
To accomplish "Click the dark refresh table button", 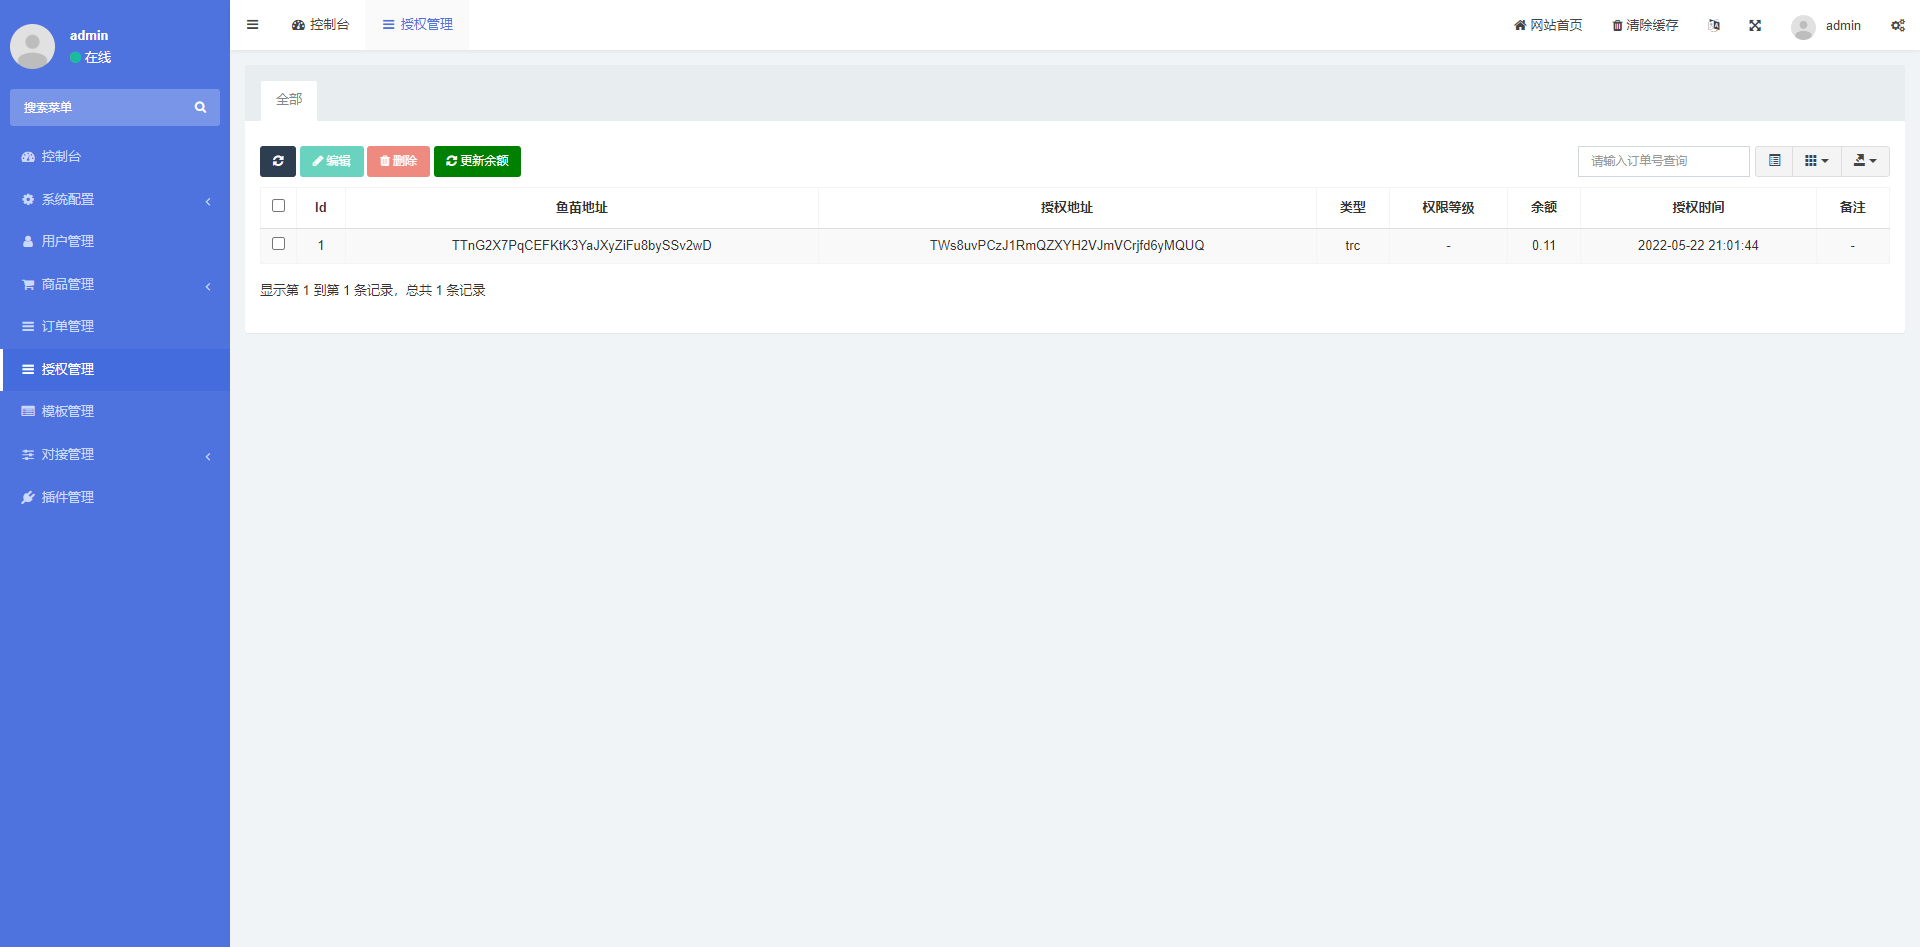I will click(278, 161).
